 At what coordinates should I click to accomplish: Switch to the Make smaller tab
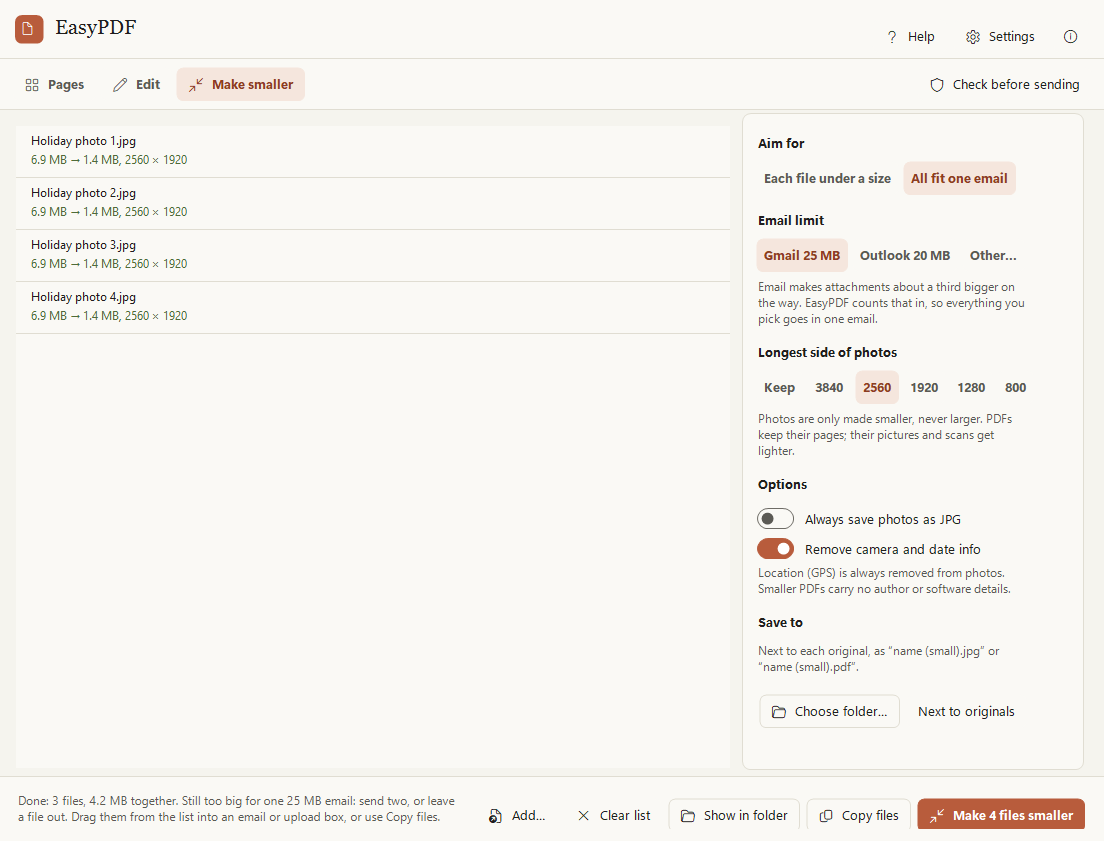240,85
